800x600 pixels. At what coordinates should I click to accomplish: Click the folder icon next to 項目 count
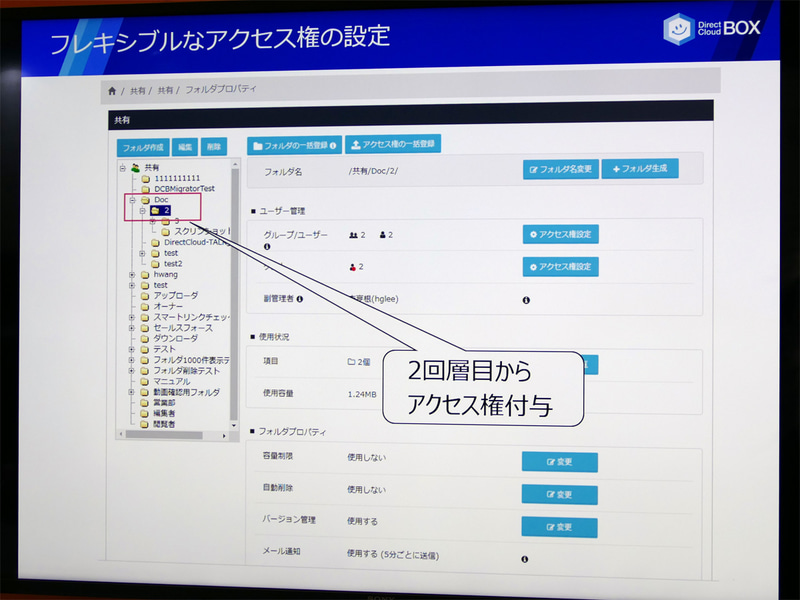pyautogui.click(x=349, y=362)
